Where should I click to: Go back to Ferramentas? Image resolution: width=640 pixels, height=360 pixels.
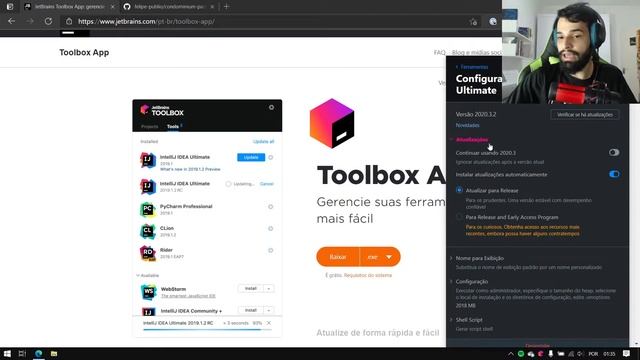472,67
